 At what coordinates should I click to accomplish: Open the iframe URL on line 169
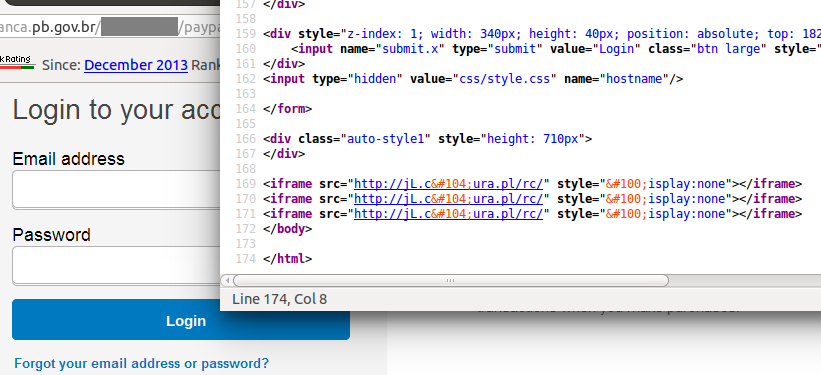(x=448, y=184)
